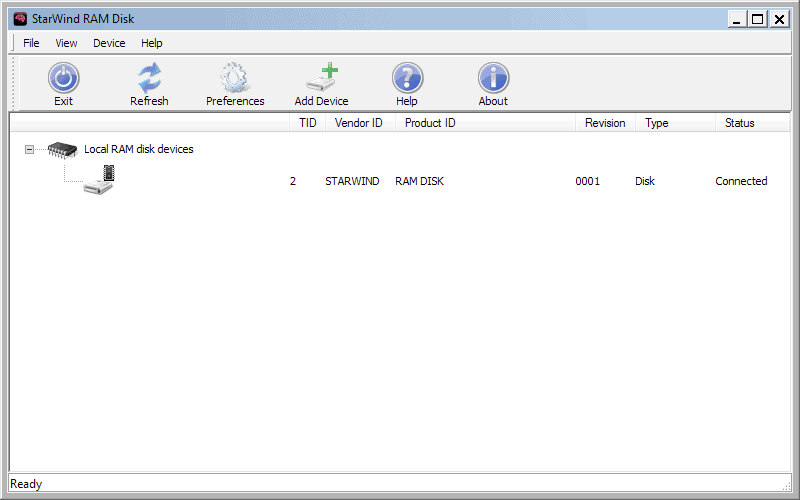Click the window resize grip in status bar
The width and height of the screenshot is (800, 500).
tap(786, 485)
